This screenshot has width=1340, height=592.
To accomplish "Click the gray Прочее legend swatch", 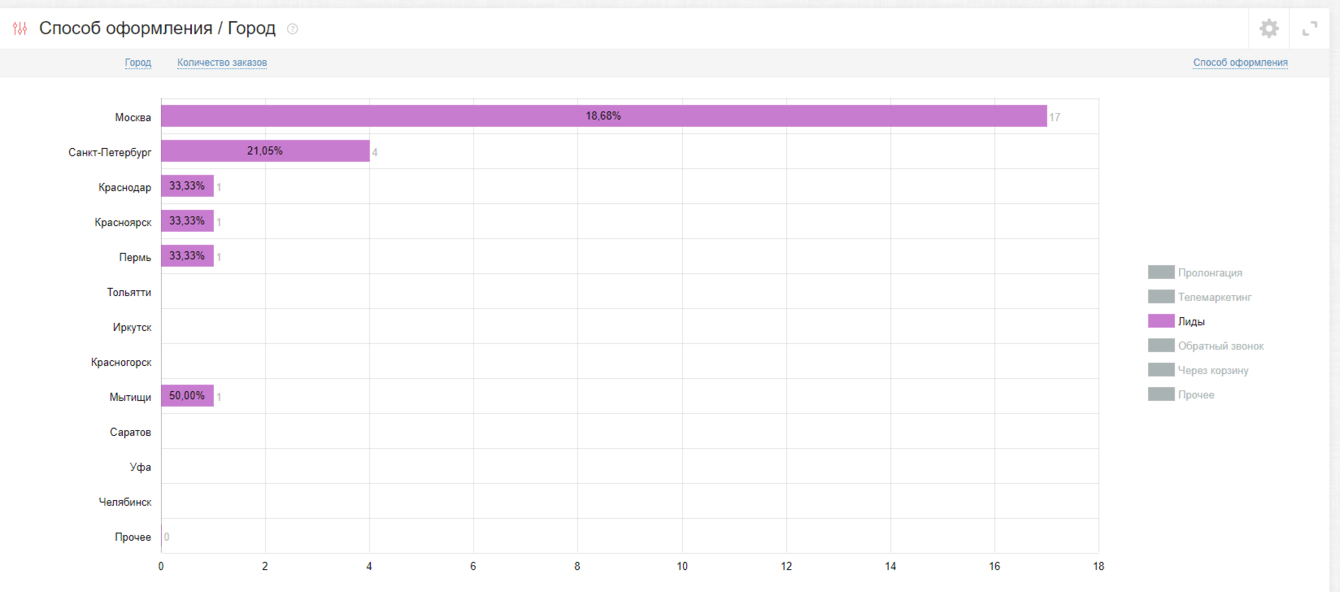I will tap(1161, 395).
